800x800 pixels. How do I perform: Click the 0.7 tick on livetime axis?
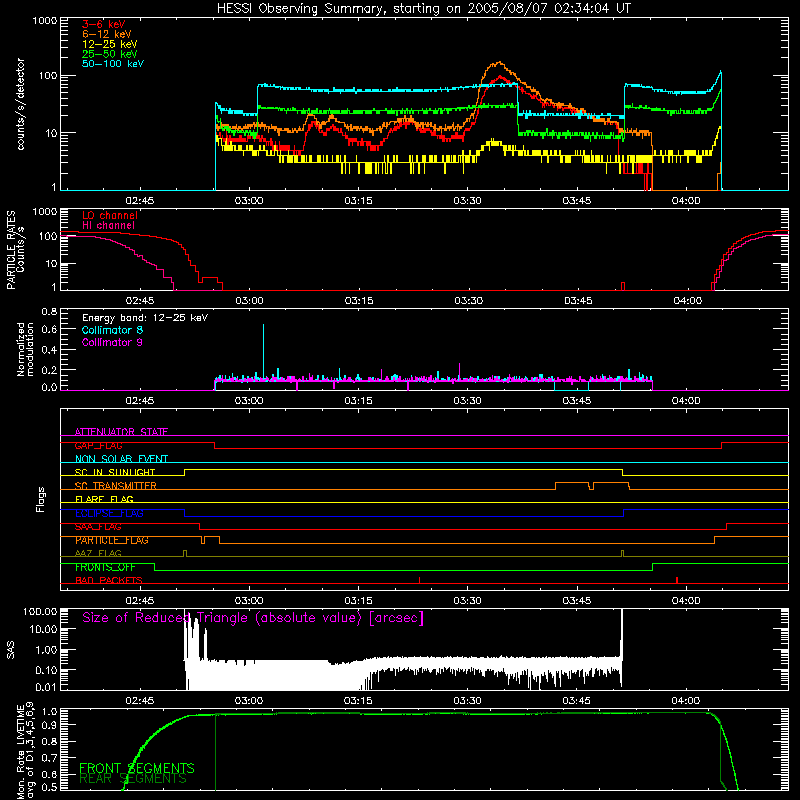coord(51,758)
